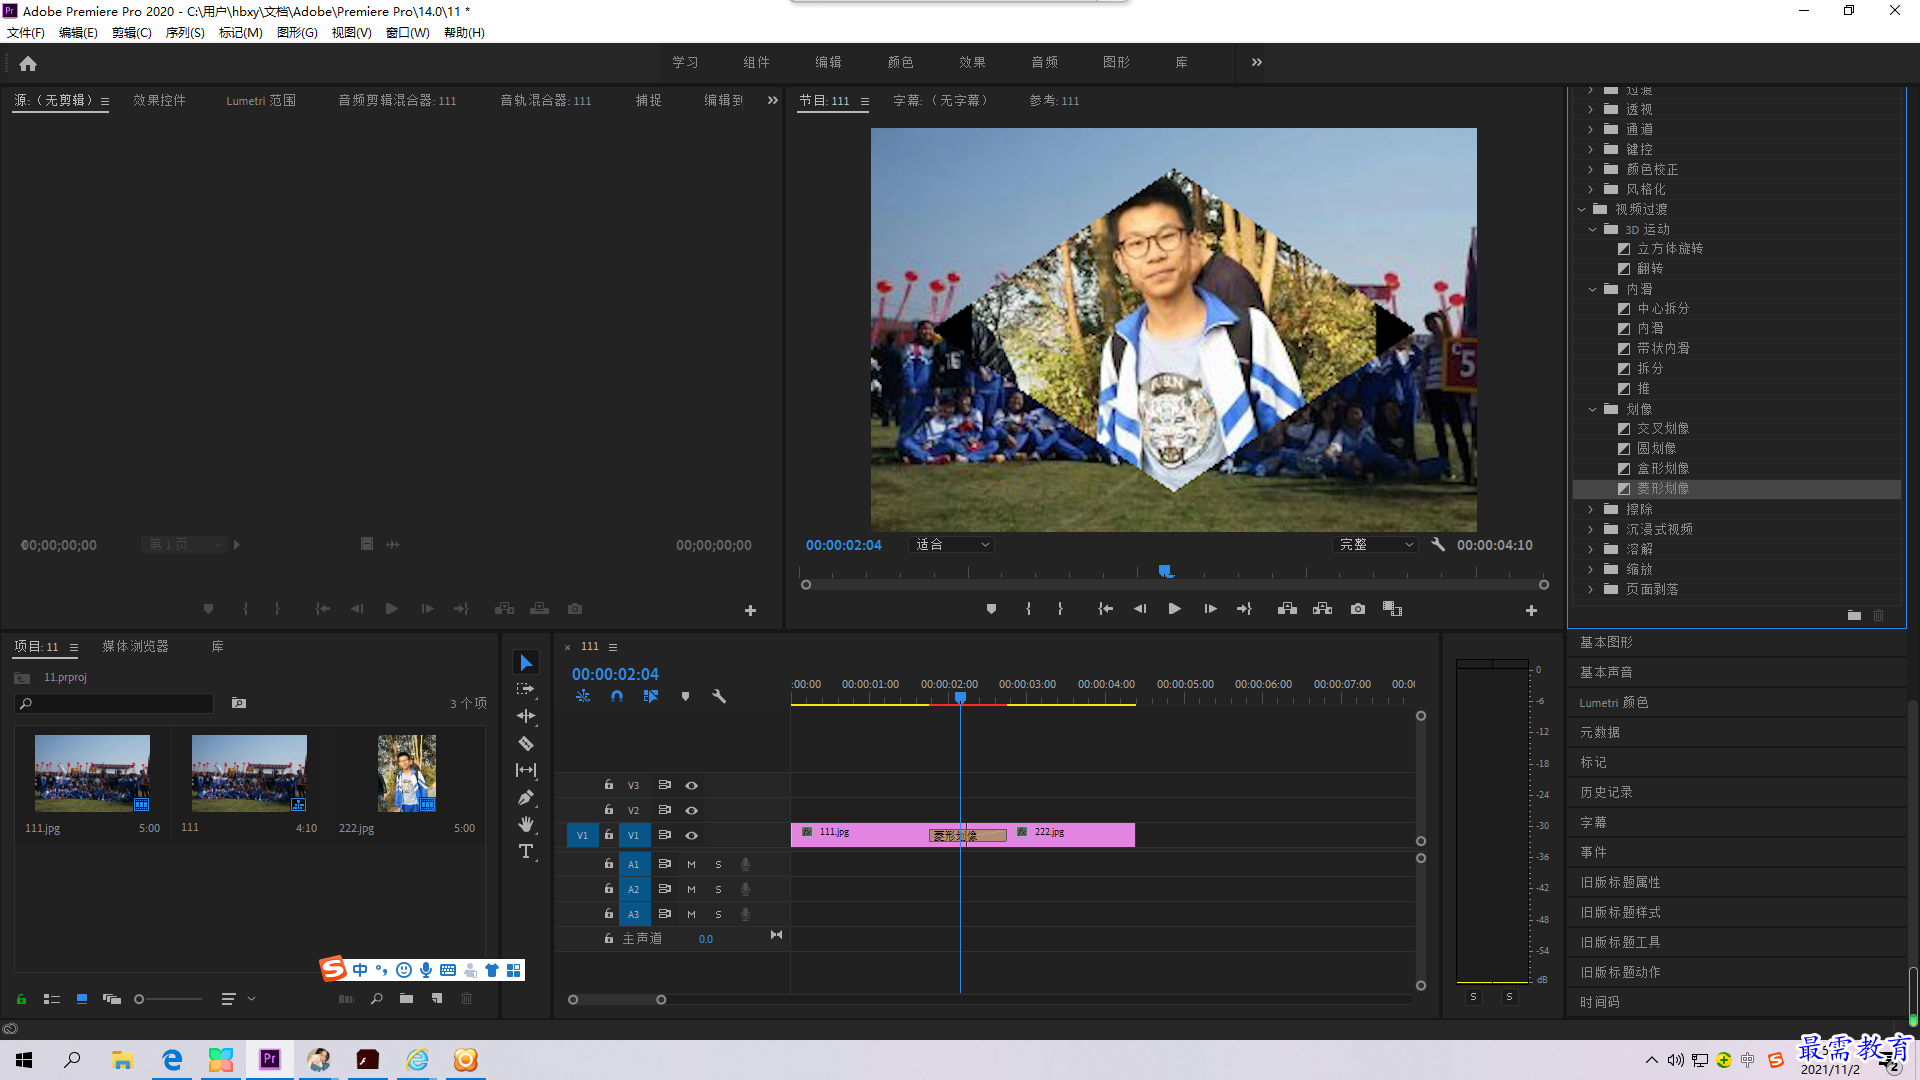Collapse the 划像 folder
Image resolution: width=1920 pixels, height=1080 pixels.
pyautogui.click(x=1593, y=409)
